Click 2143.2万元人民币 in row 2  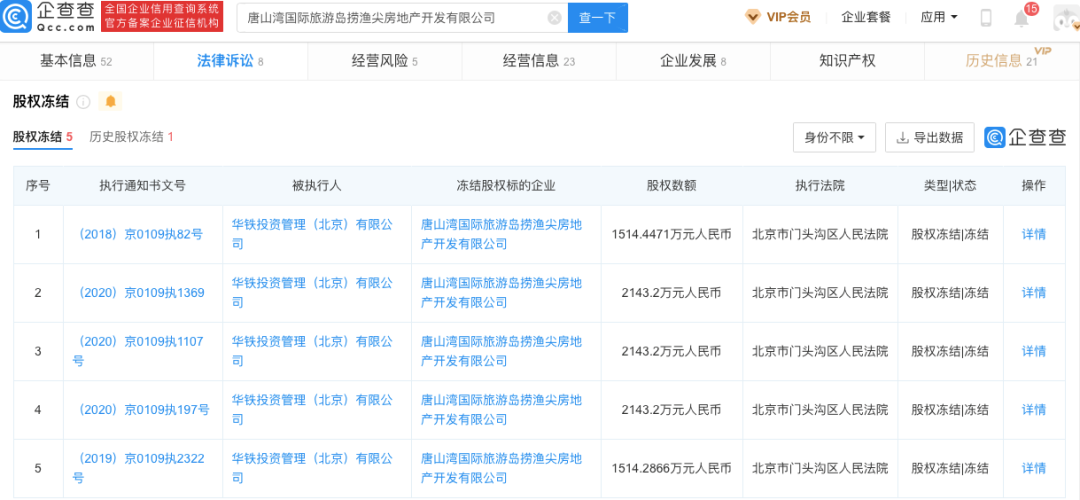(672, 293)
